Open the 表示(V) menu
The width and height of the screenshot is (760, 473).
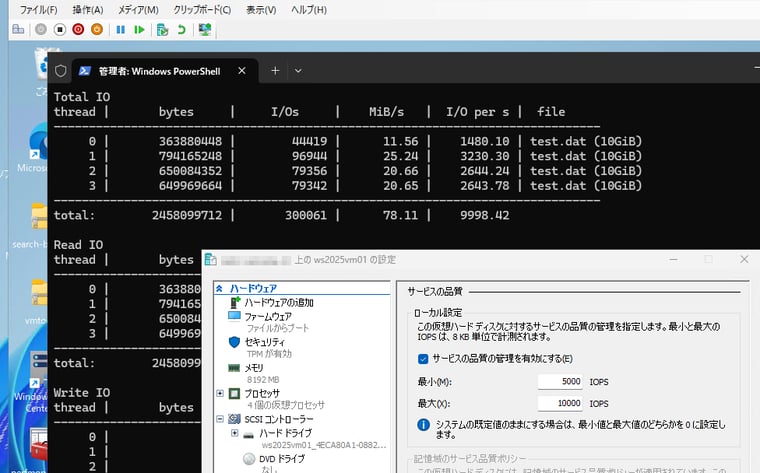coord(261,10)
